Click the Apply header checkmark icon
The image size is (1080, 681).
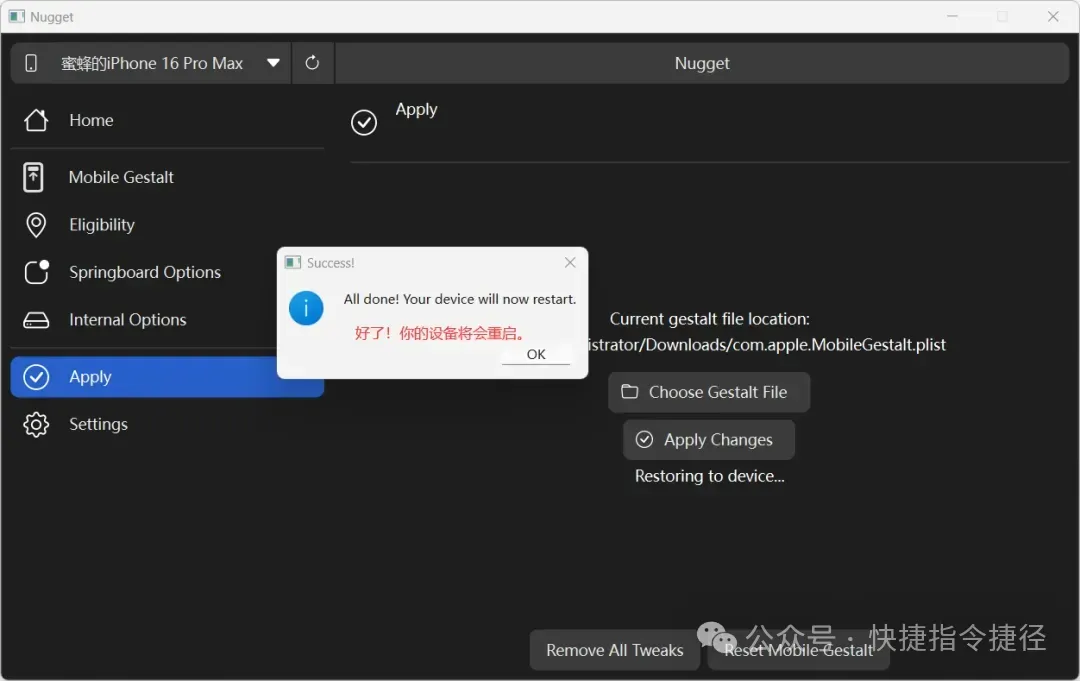364,123
